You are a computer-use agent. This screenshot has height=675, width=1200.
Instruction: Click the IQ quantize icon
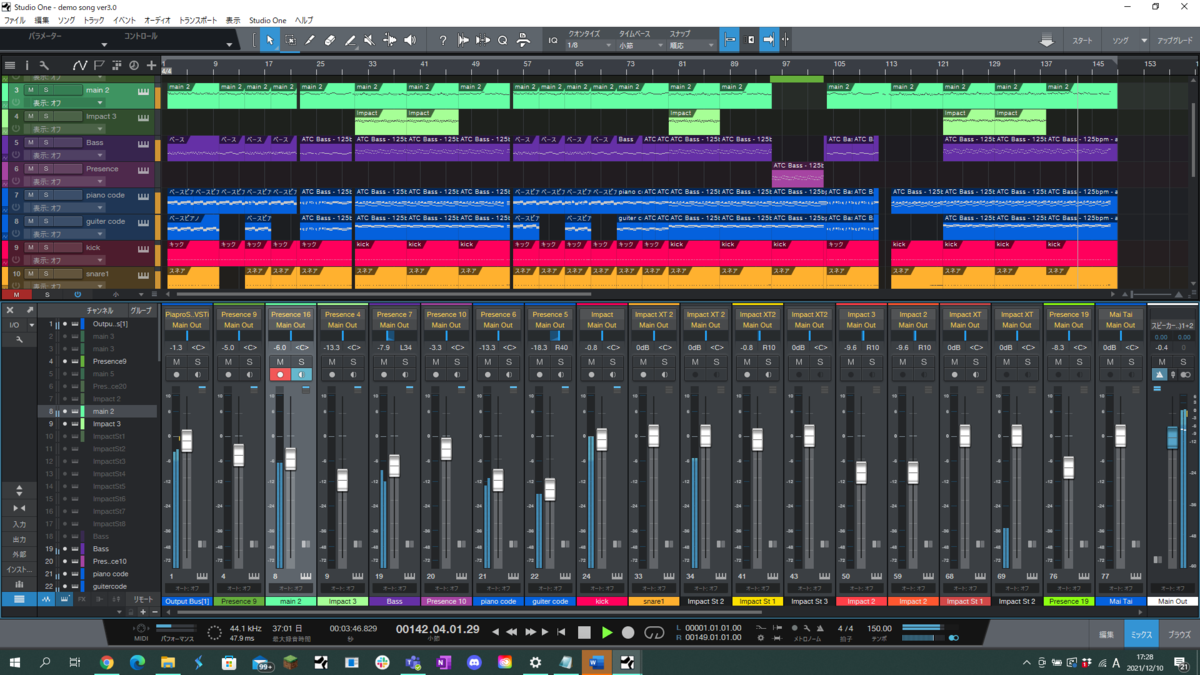[553, 41]
